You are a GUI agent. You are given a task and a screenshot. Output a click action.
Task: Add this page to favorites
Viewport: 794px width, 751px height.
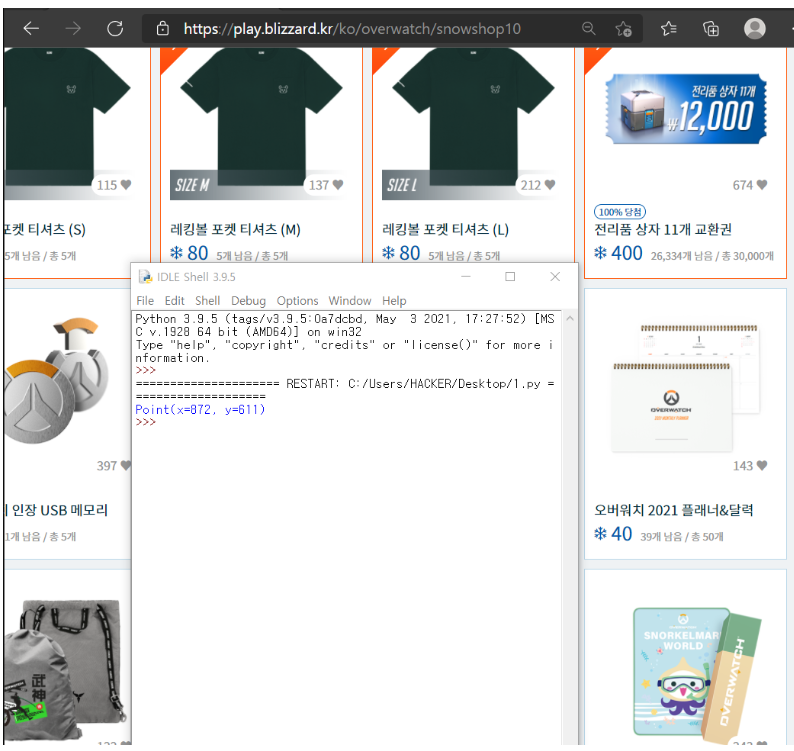click(623, 29)
